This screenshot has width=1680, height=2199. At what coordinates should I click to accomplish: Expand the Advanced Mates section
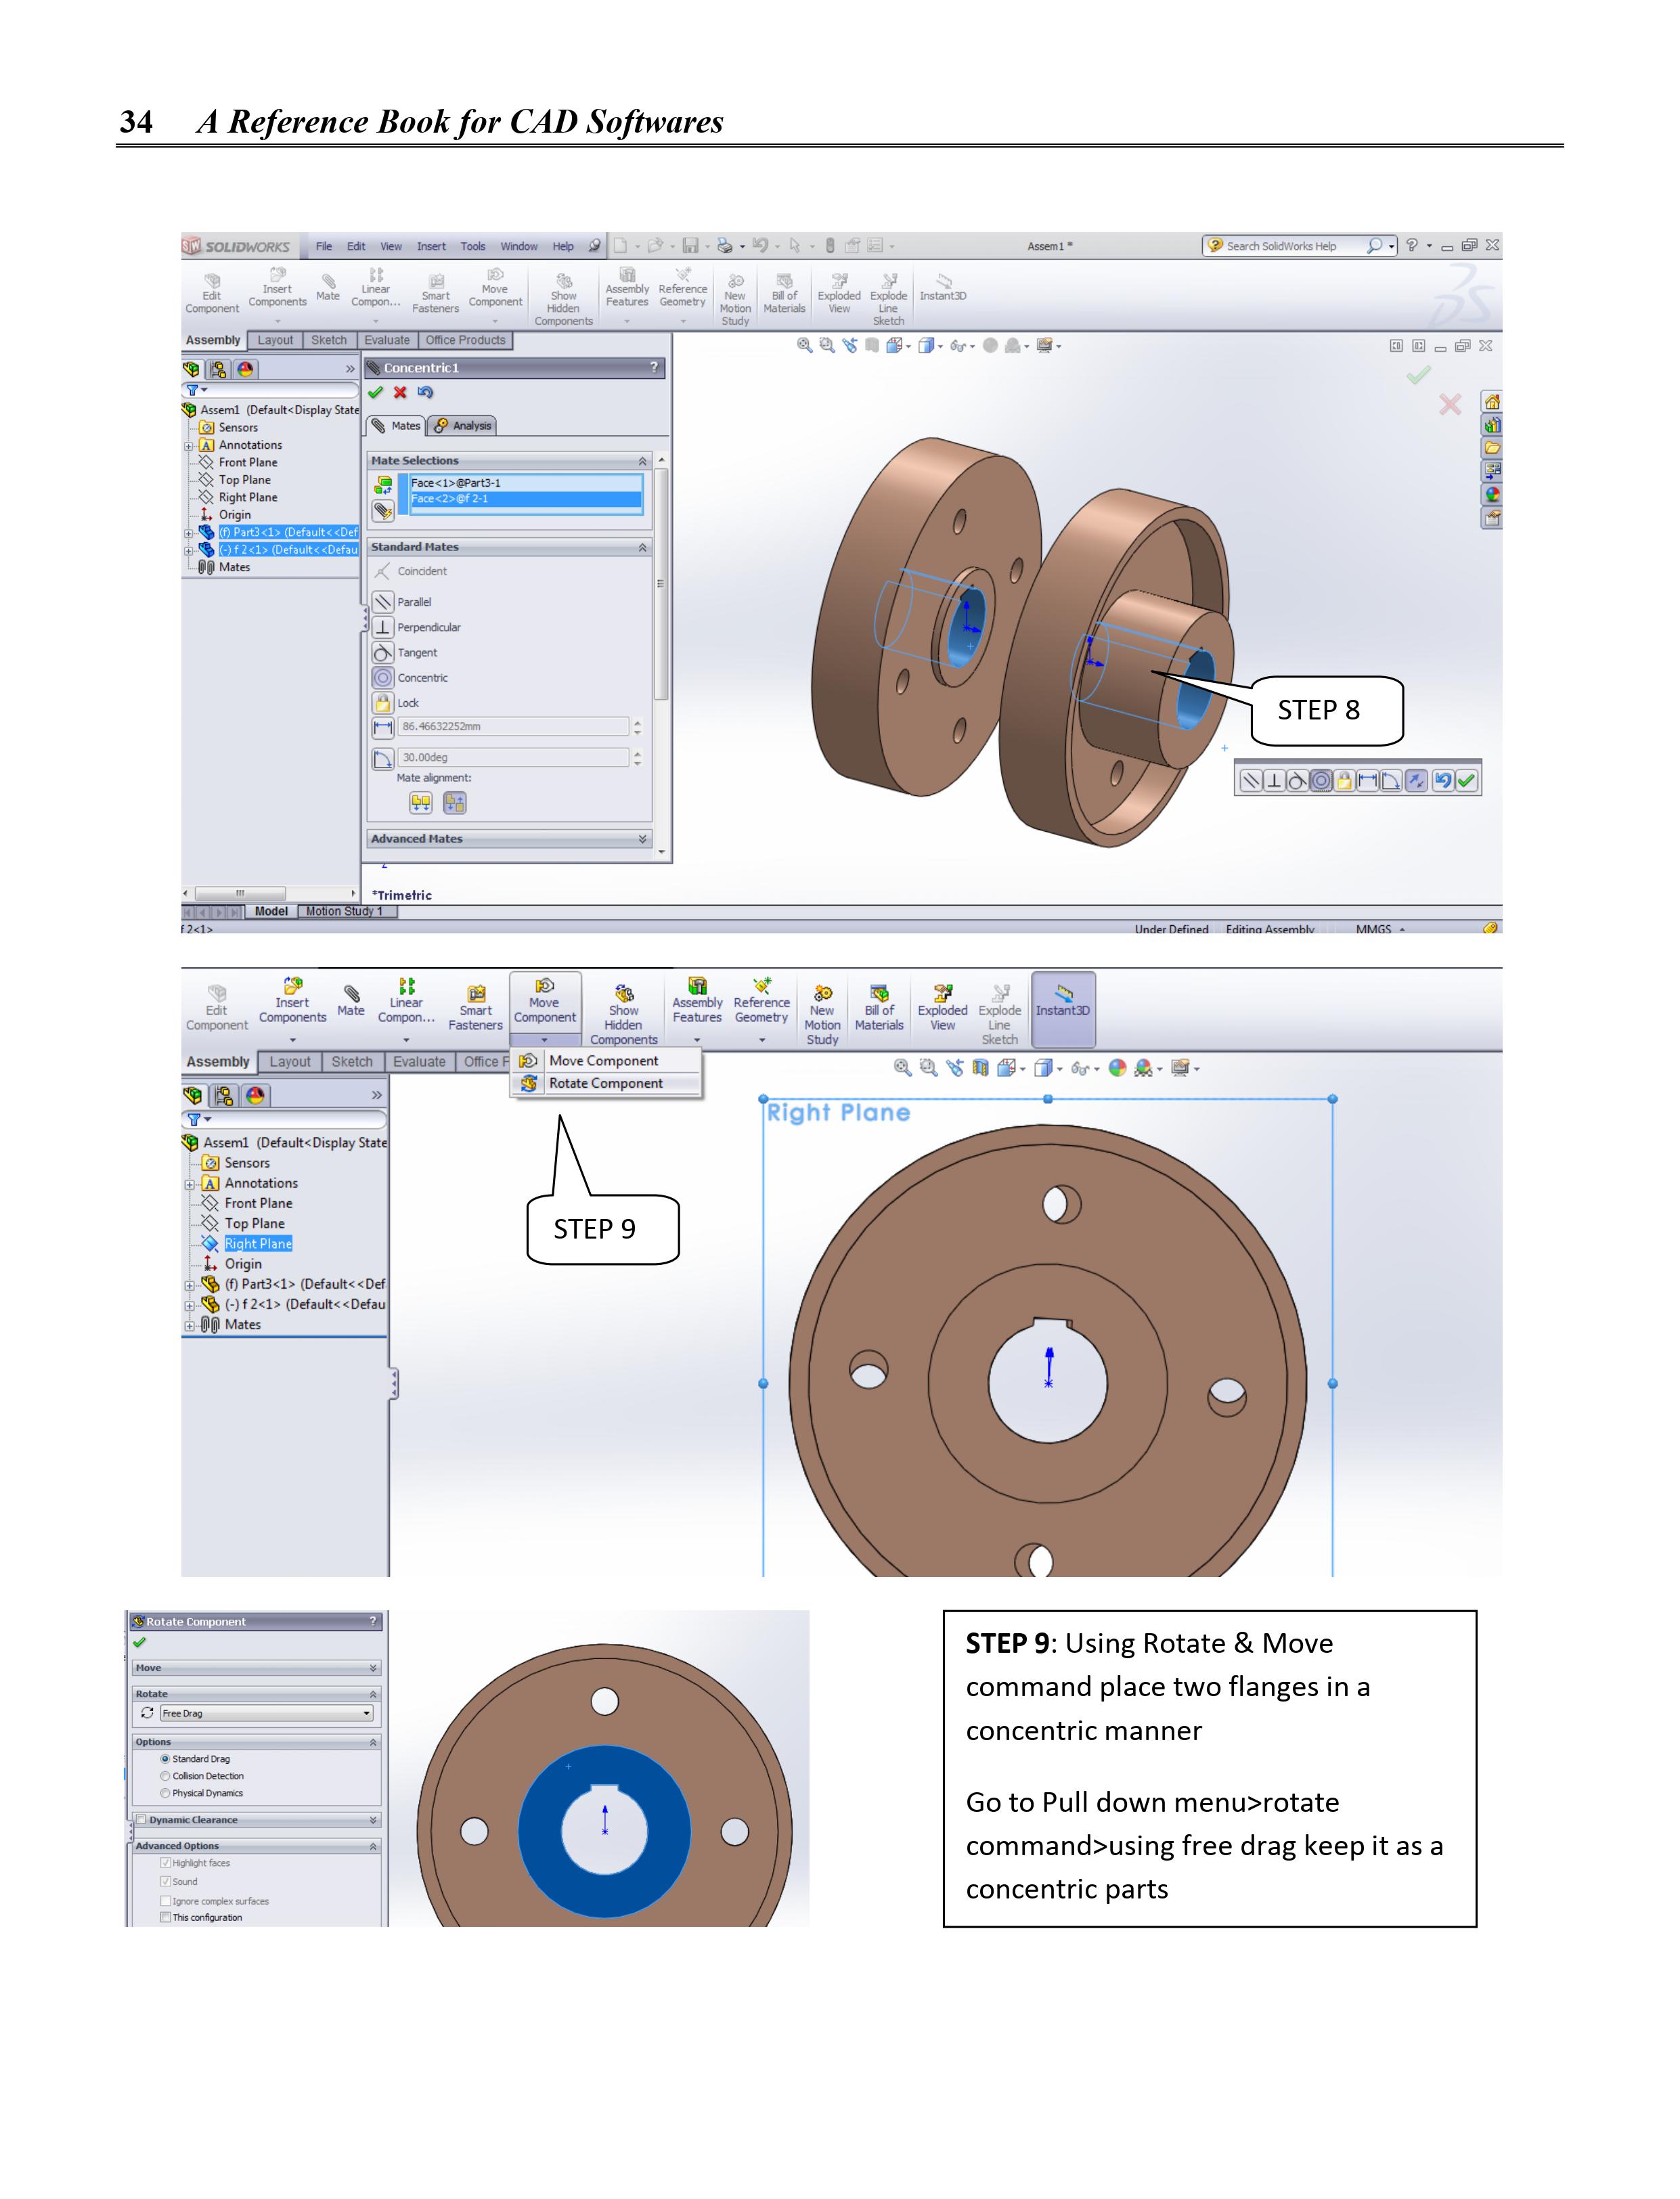[642, 839]
